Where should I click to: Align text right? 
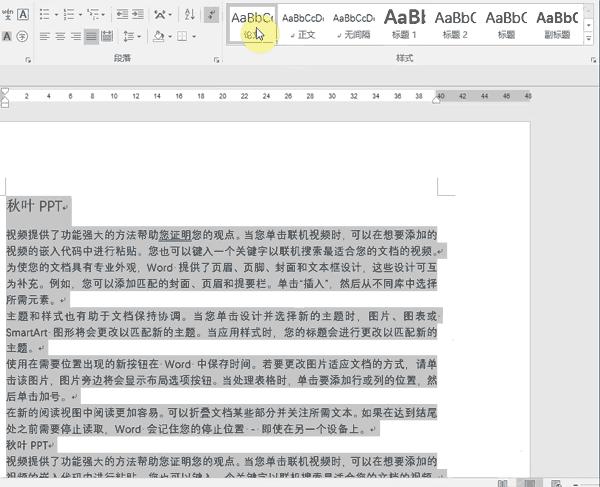click(76, 36)
